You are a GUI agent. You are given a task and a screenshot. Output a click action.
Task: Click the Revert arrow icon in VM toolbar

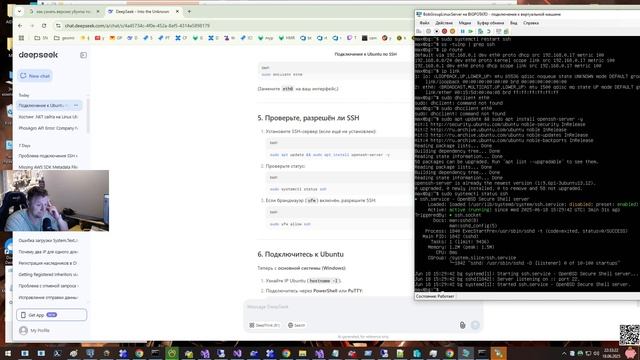click(488, 31)
